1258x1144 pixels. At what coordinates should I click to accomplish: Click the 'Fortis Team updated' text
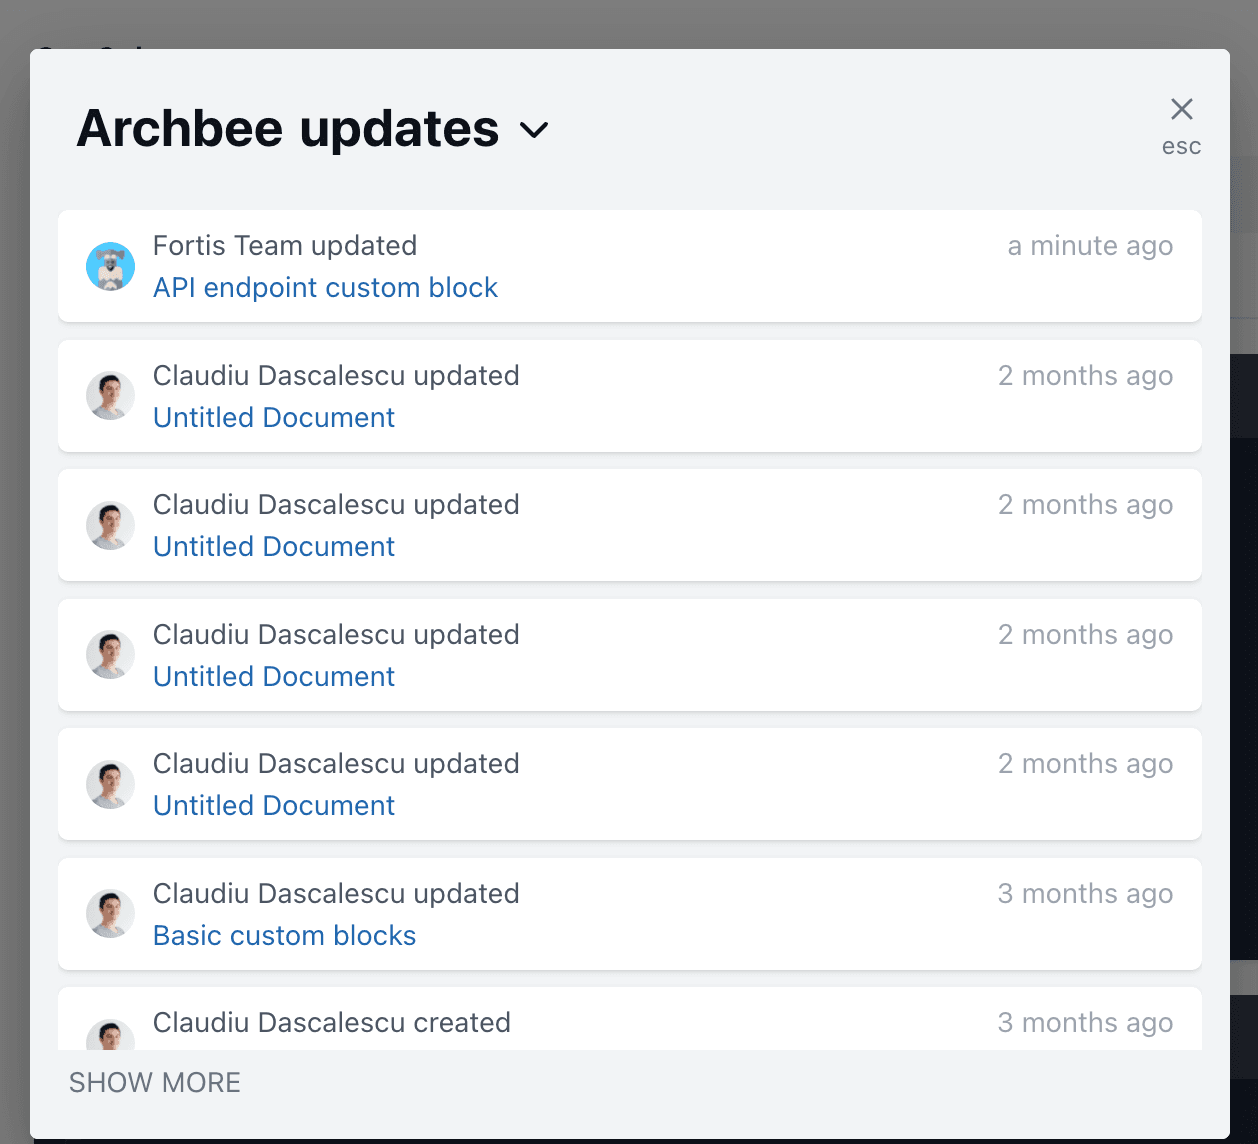click(x=285, y=246)
